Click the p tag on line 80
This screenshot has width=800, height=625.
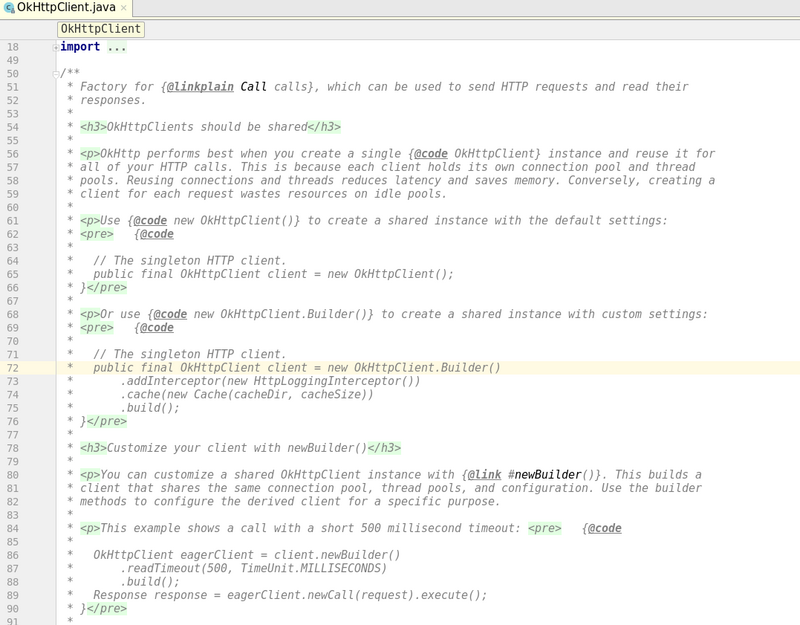pyautogui.click(x=90, y=475)
